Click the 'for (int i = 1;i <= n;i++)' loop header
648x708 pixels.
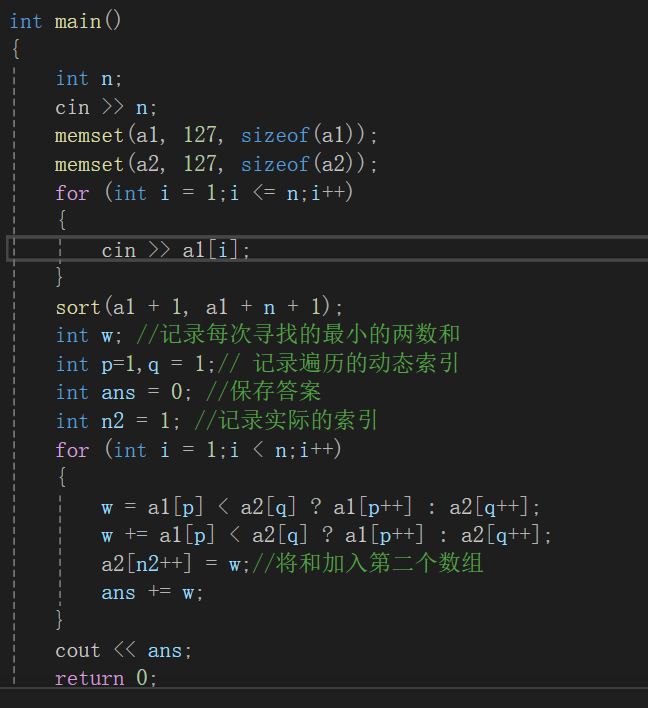[204, 193]
